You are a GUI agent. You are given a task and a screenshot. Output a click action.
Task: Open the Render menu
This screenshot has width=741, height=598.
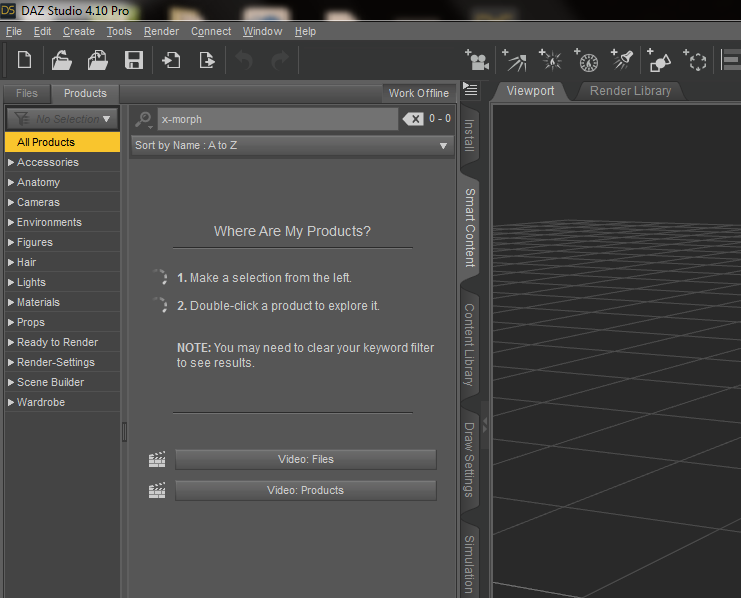point(161,31)
